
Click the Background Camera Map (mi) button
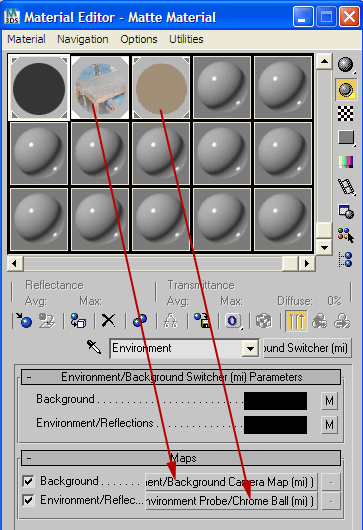231,482
